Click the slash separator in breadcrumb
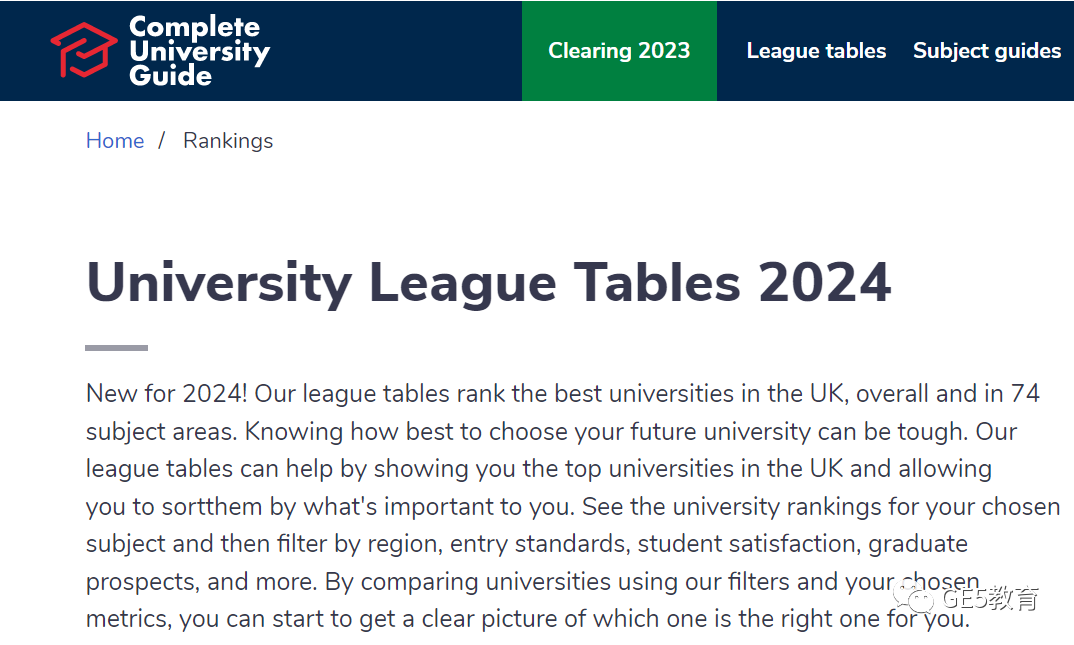This screenshot has width=1074, height=645. coord(162,140)
